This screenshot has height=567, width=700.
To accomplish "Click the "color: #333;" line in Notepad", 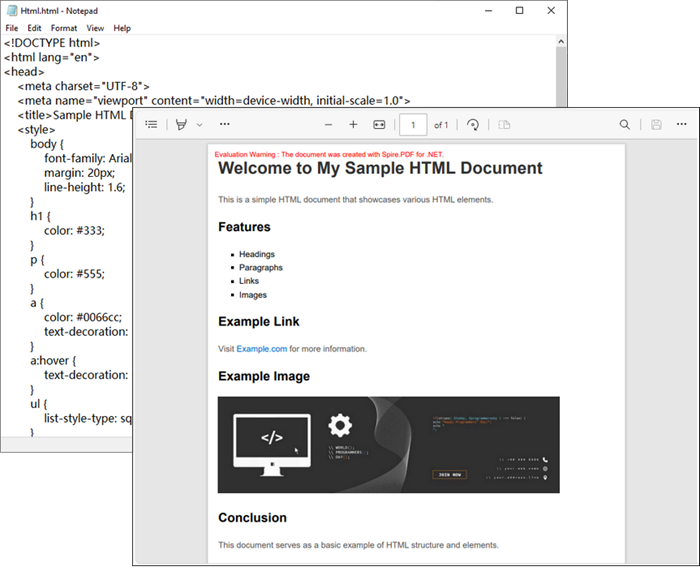I will 74,231.
